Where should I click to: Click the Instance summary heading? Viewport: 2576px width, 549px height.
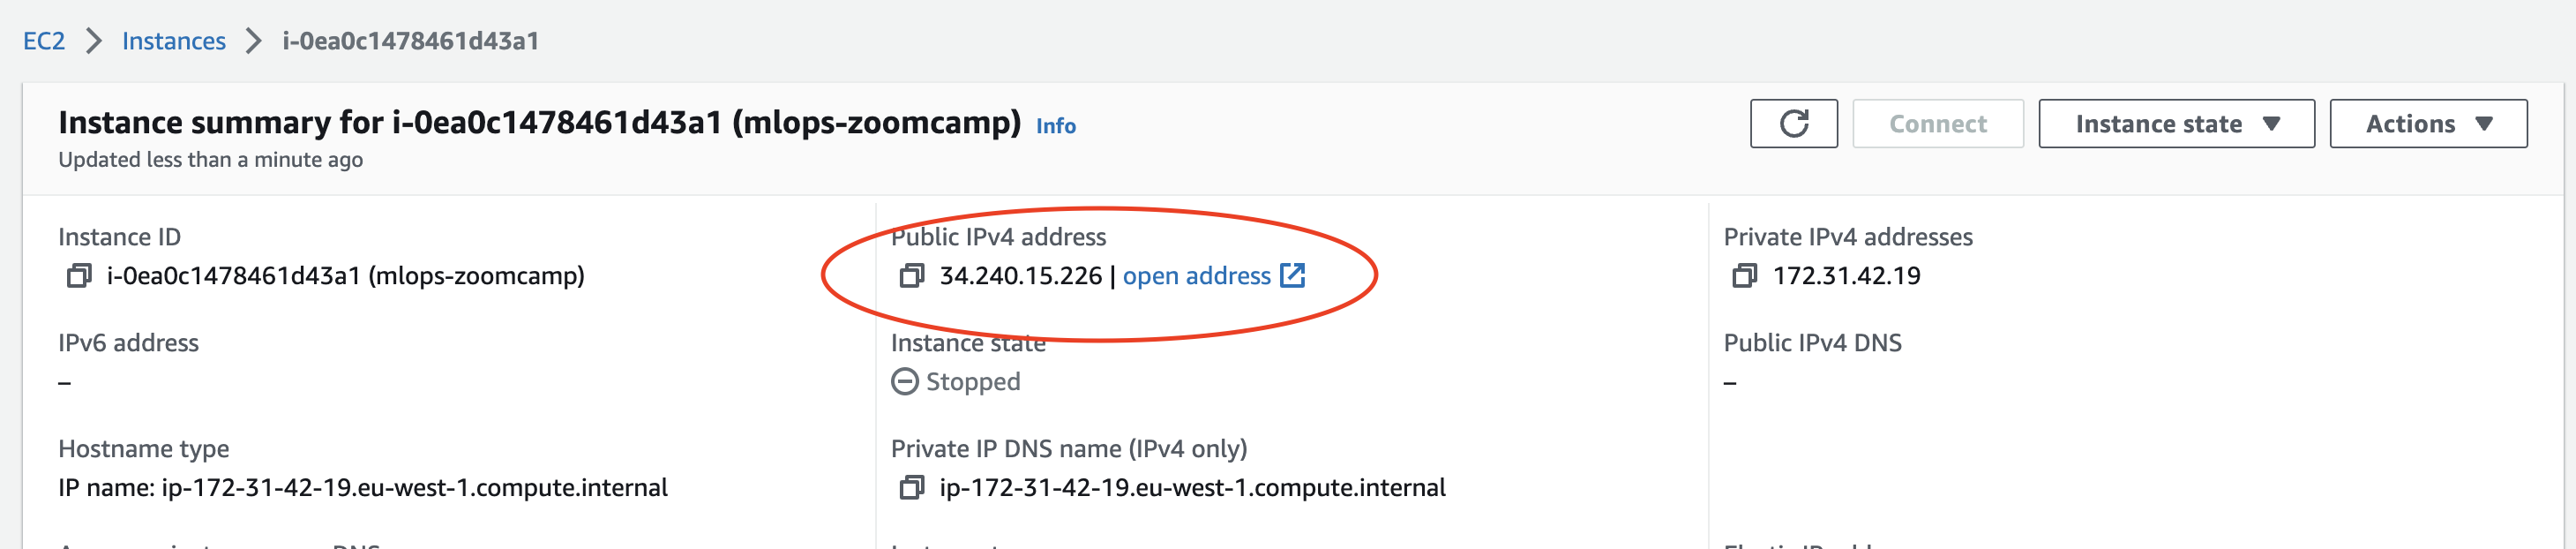(x=539, y=123)
